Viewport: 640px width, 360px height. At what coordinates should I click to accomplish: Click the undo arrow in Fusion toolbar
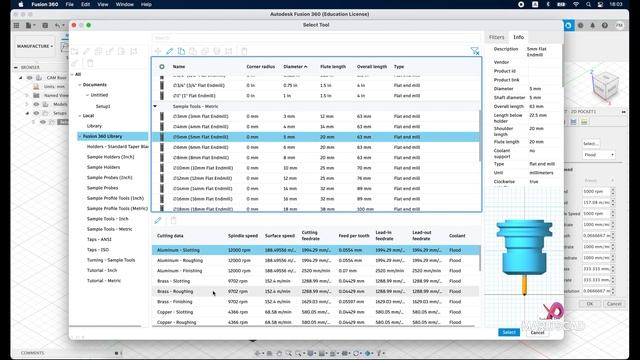[58, 25]
